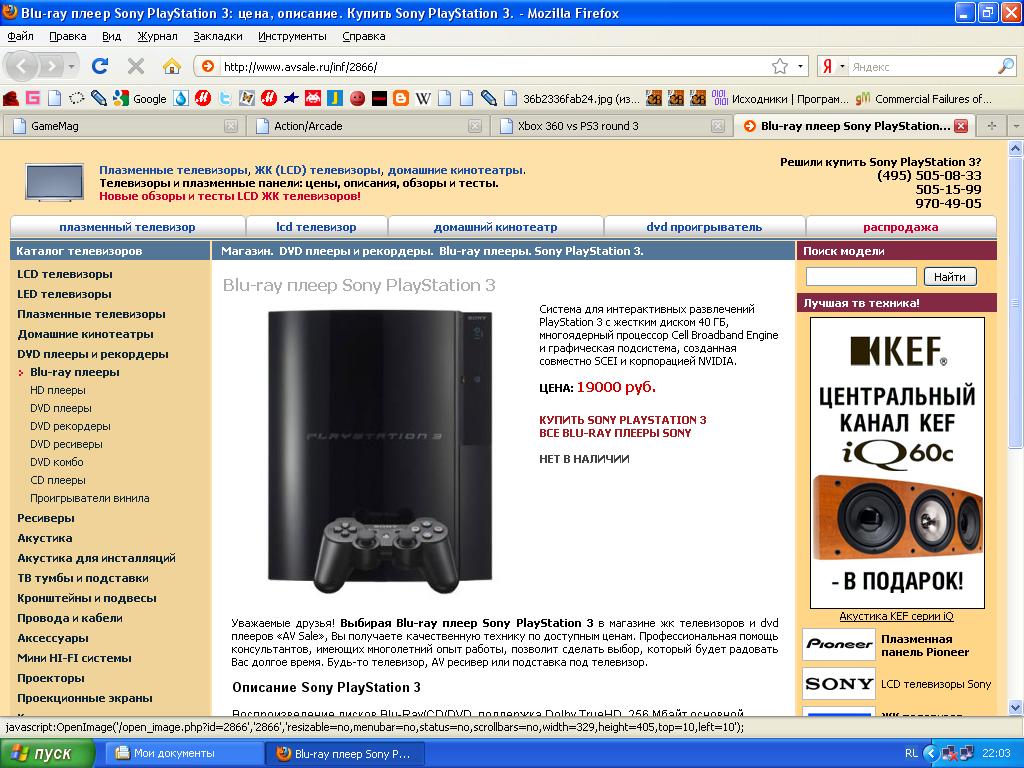Open the back/forward history dropdown arrow

click(x=72, y=66)
